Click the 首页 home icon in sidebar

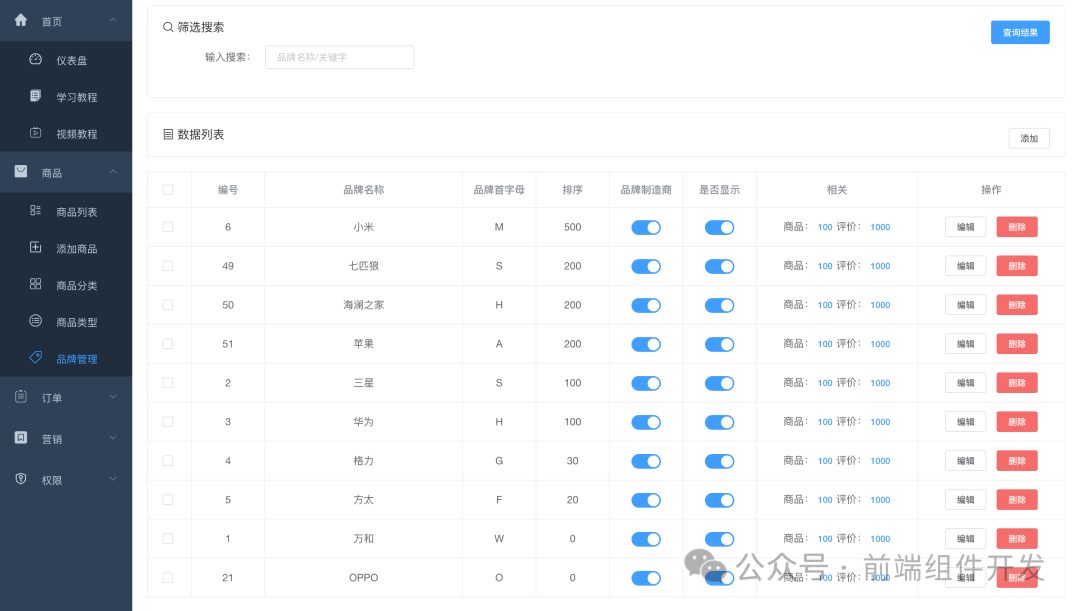pos(22,19)
